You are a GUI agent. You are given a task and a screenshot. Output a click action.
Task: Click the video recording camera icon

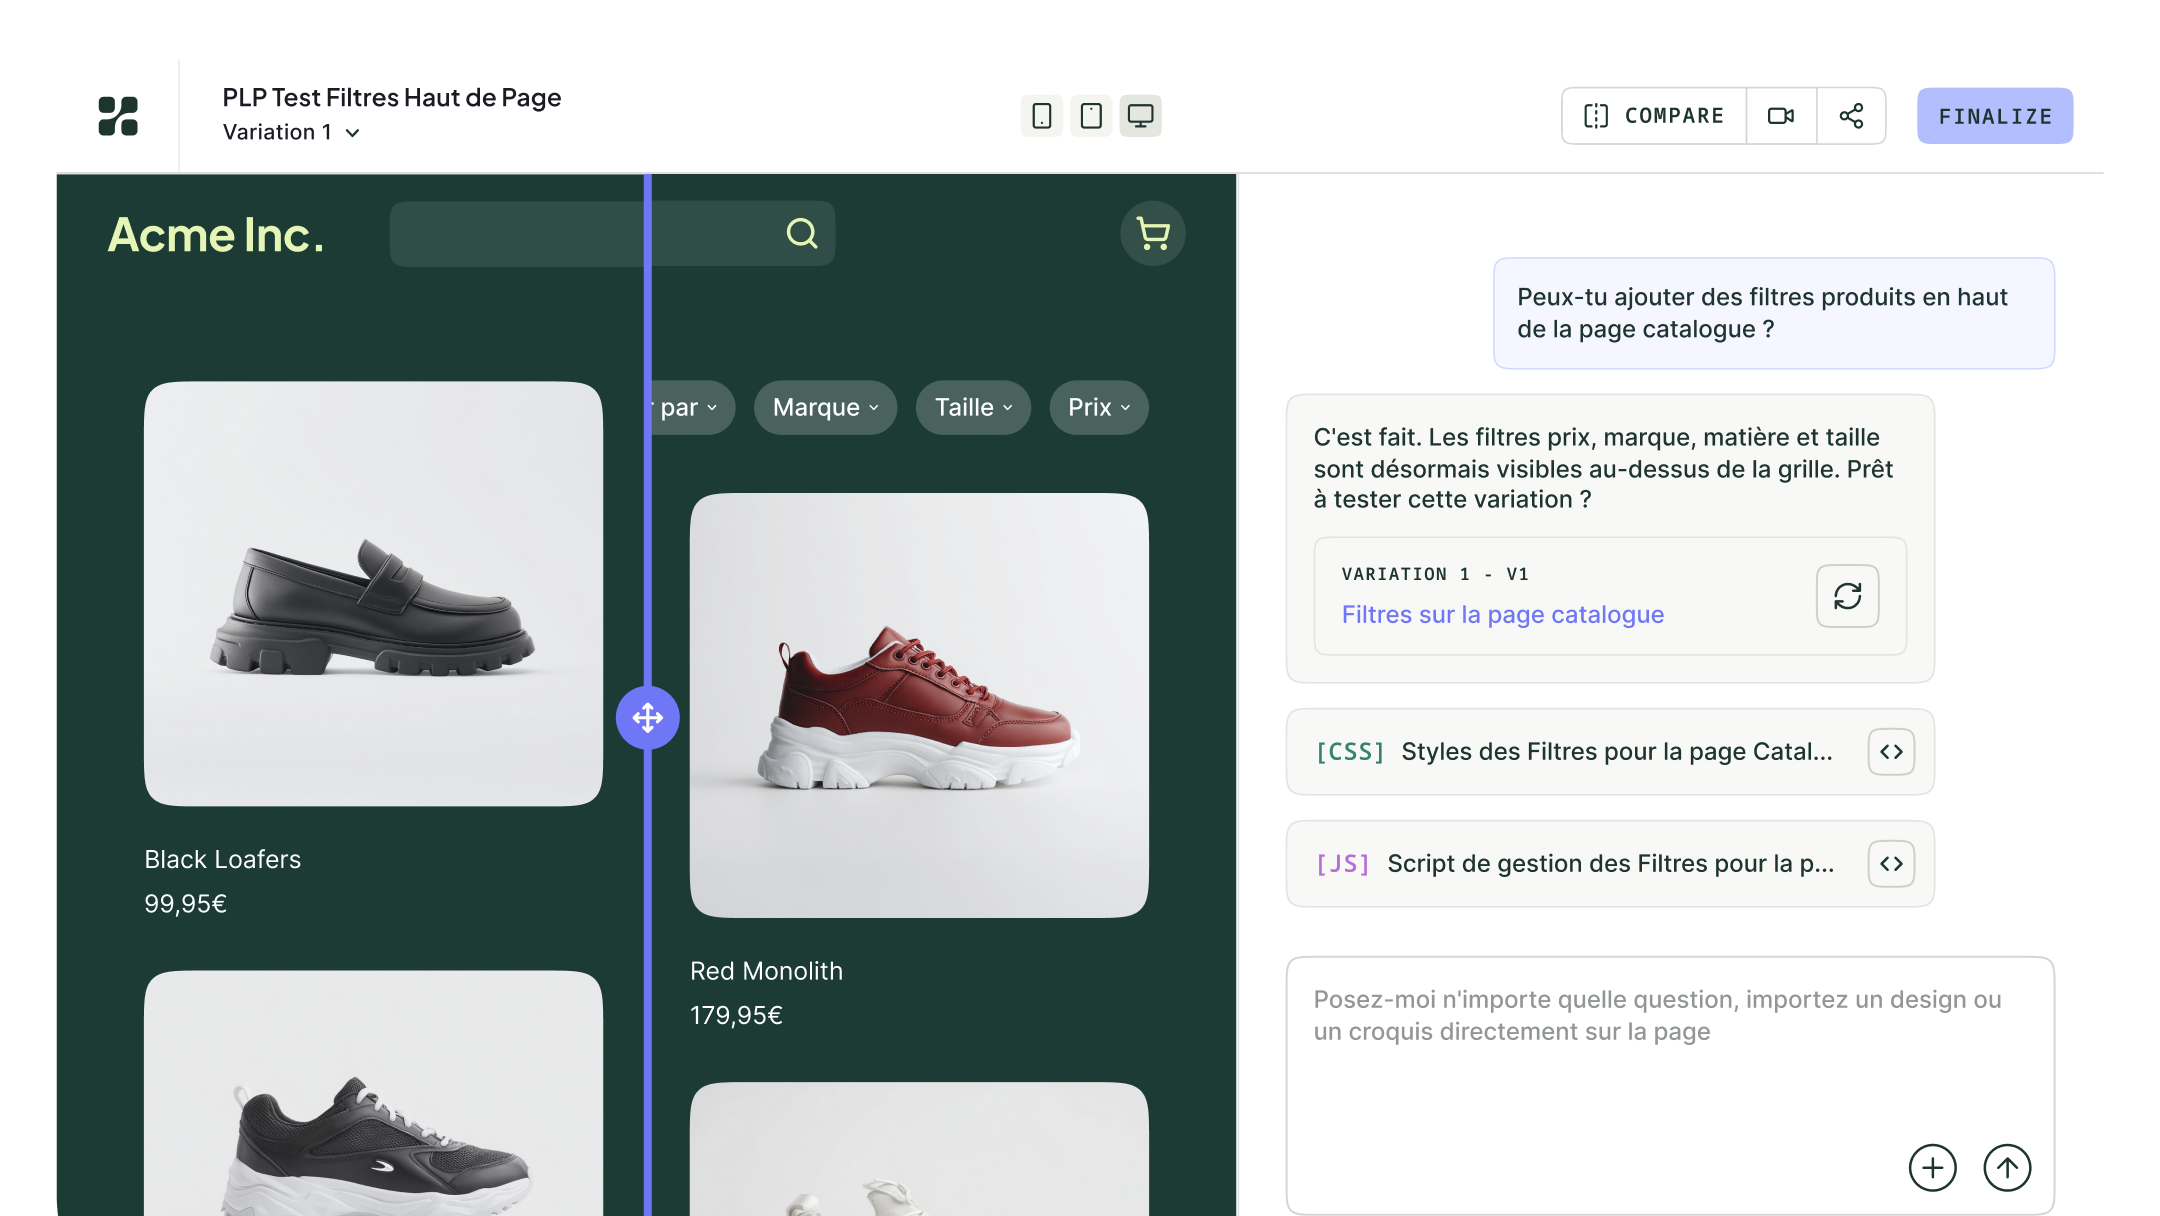click(x=1781, y=116)
